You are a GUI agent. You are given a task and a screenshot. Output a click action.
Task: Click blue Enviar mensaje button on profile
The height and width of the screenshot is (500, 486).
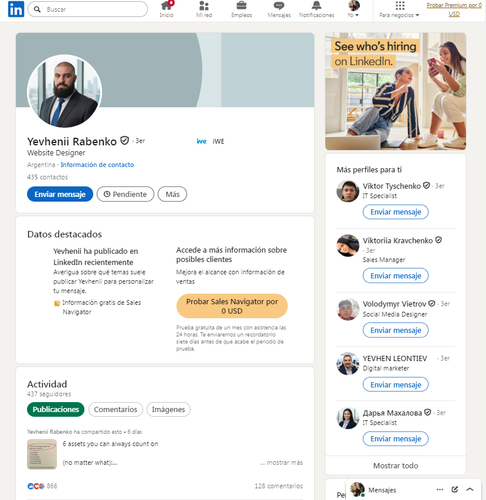(60, 194)
